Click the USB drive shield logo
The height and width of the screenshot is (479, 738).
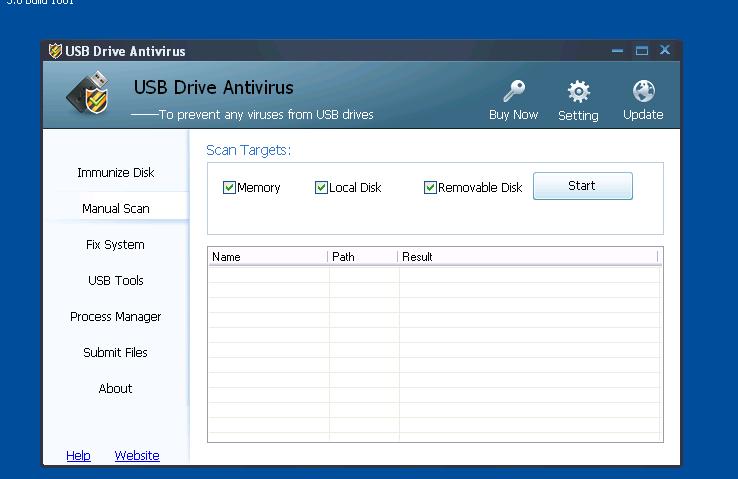click(89, 93)
